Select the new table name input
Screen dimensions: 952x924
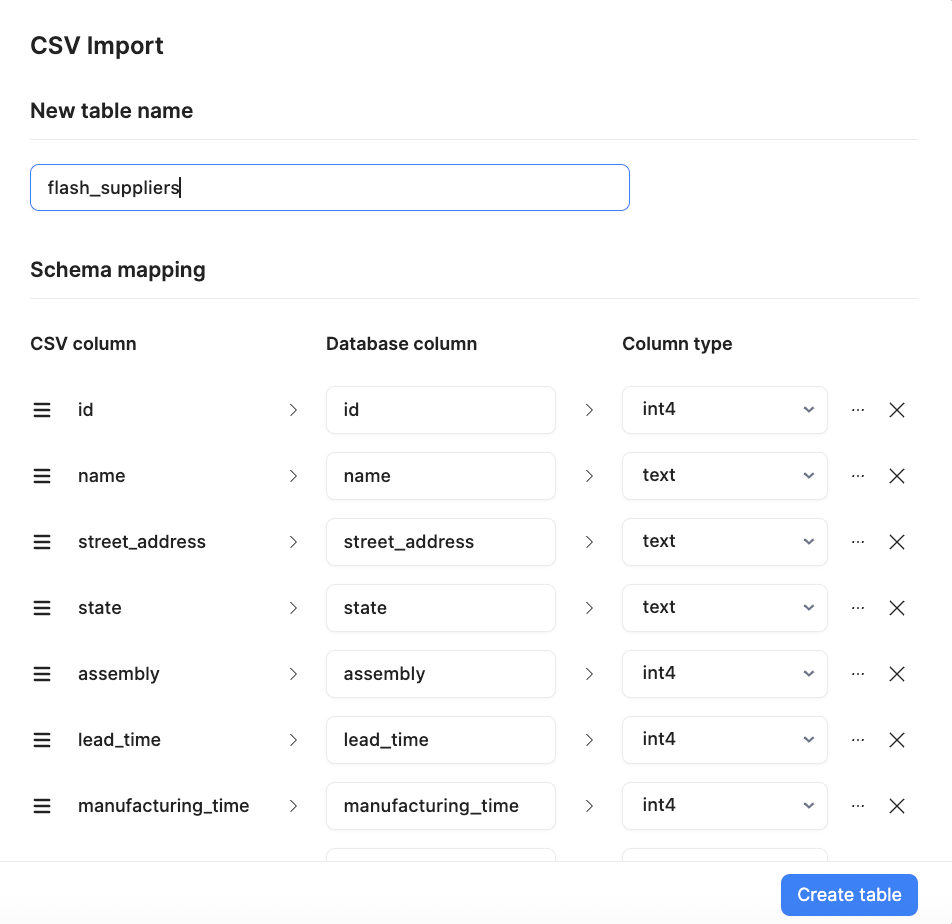[x=330, y=187]
